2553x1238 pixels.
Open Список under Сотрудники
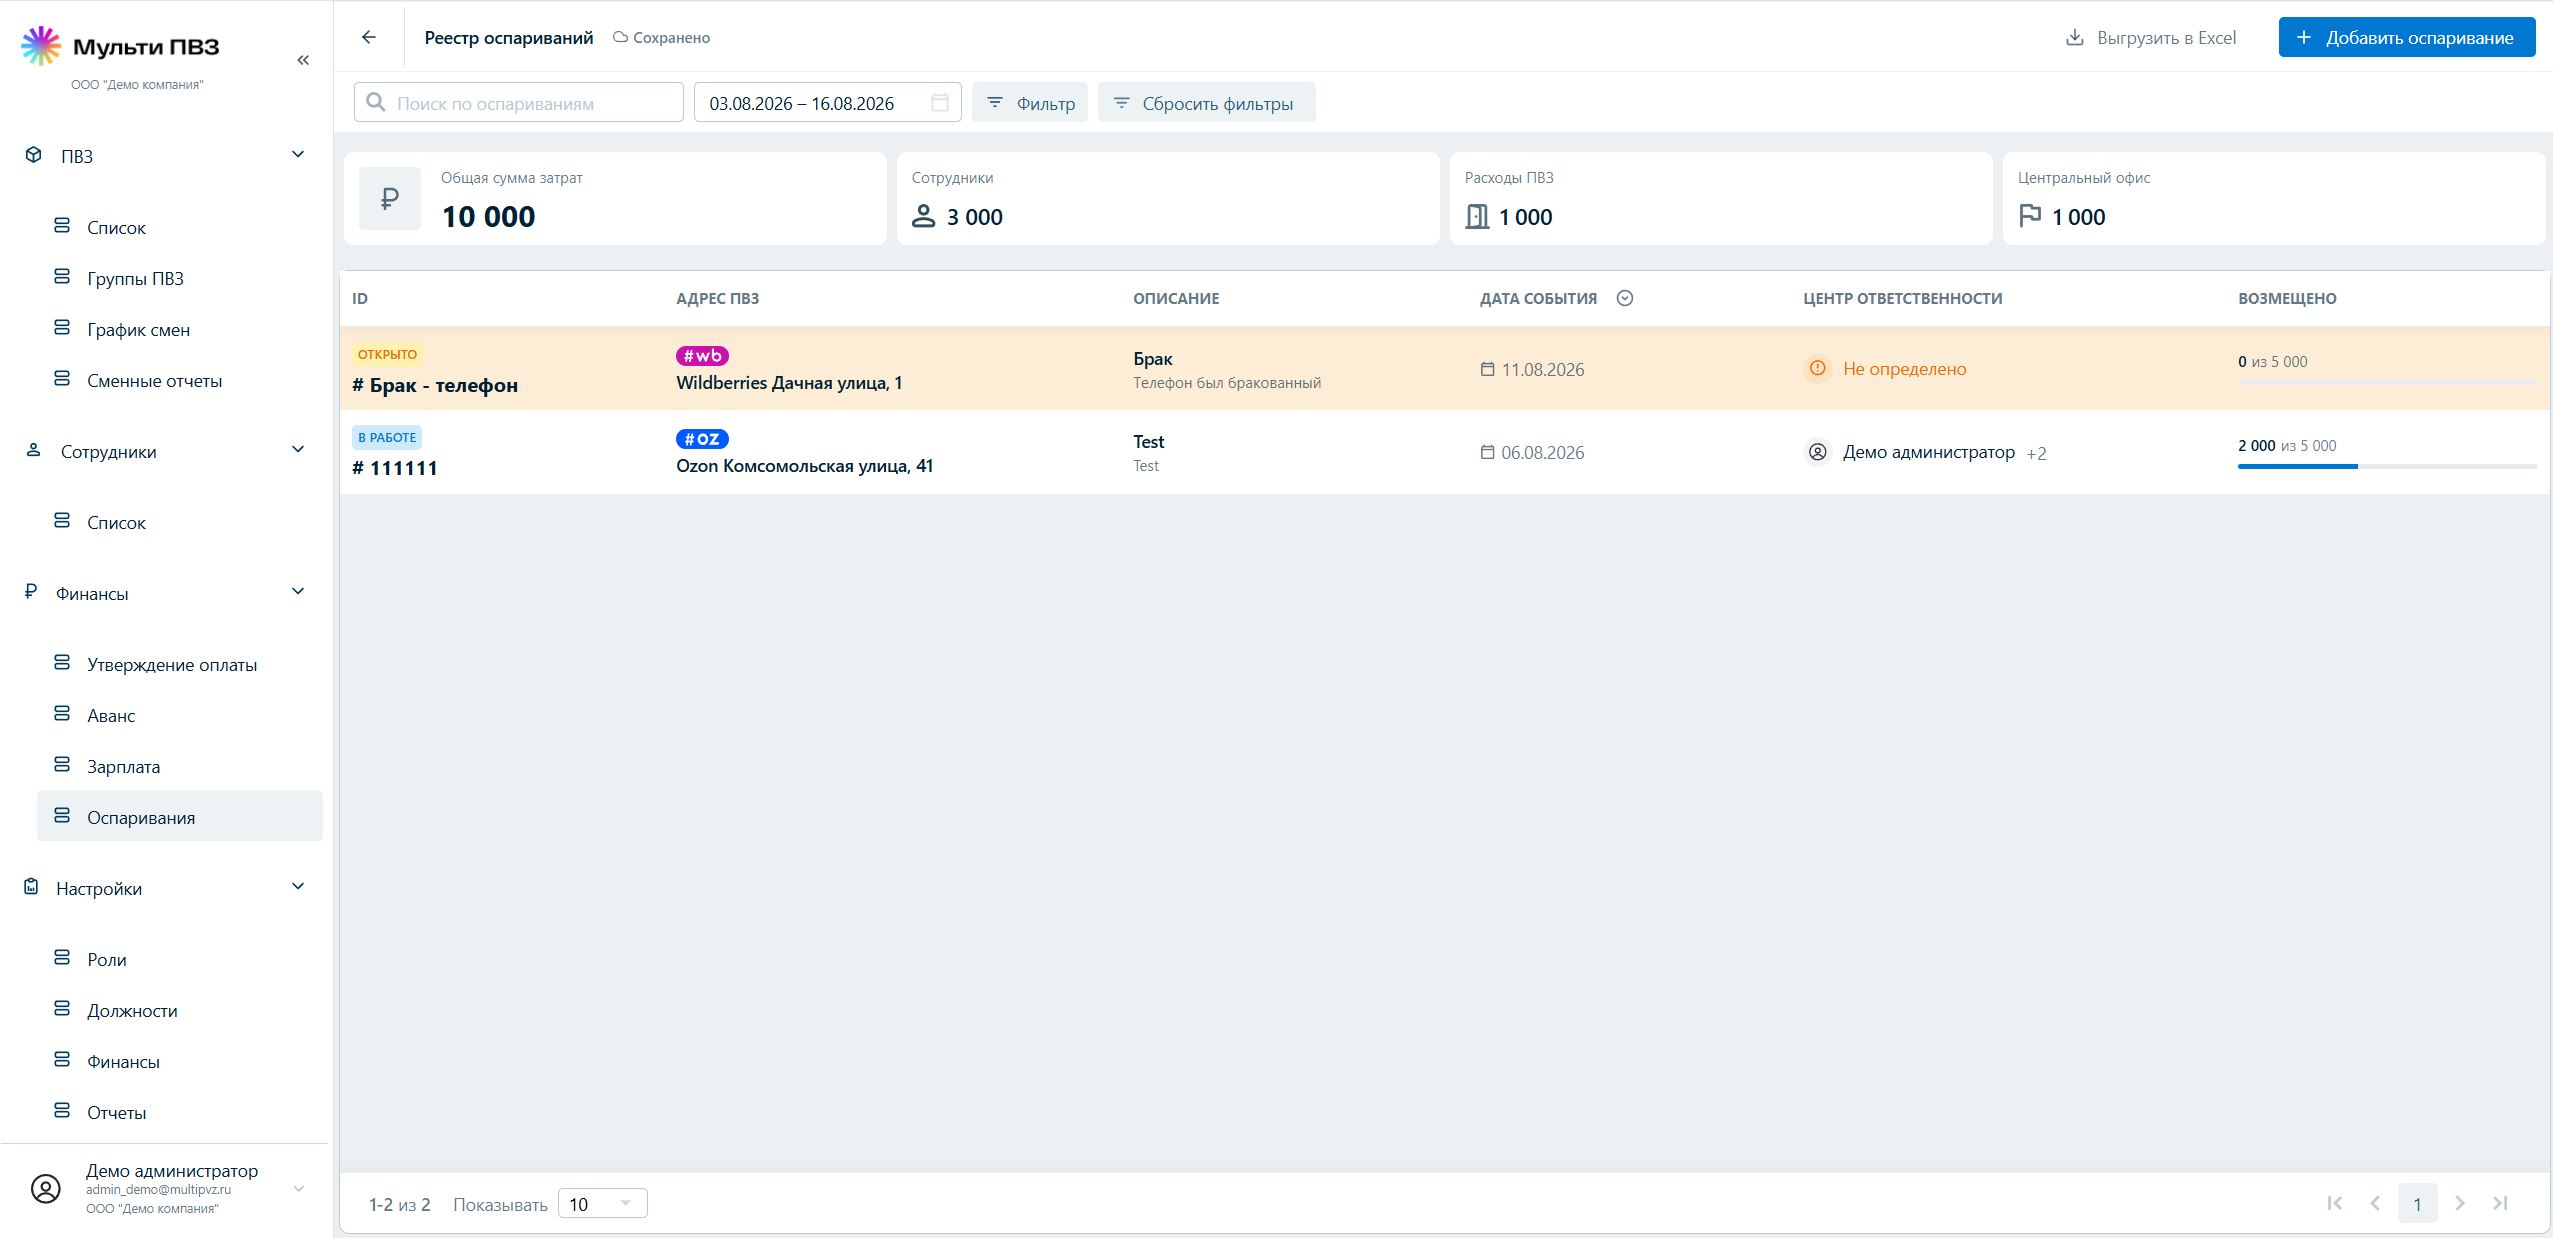point(180,522)
